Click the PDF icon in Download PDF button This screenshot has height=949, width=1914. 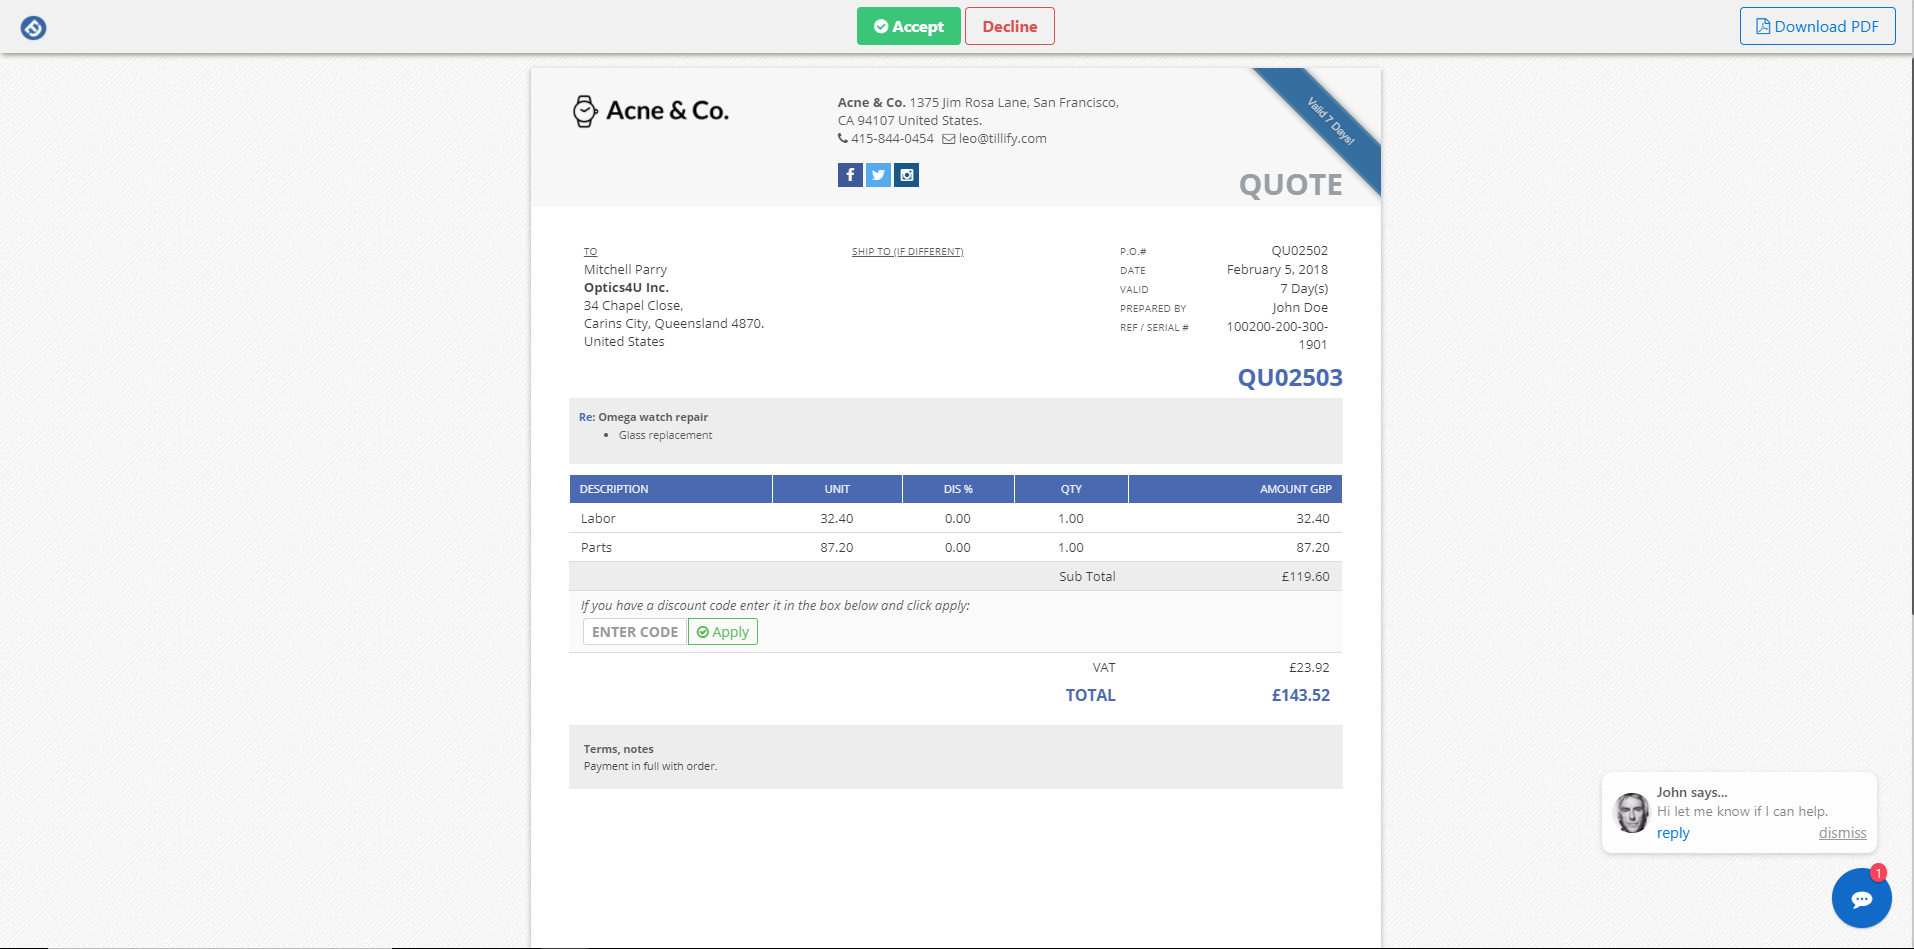click(x=1762, y=26)
